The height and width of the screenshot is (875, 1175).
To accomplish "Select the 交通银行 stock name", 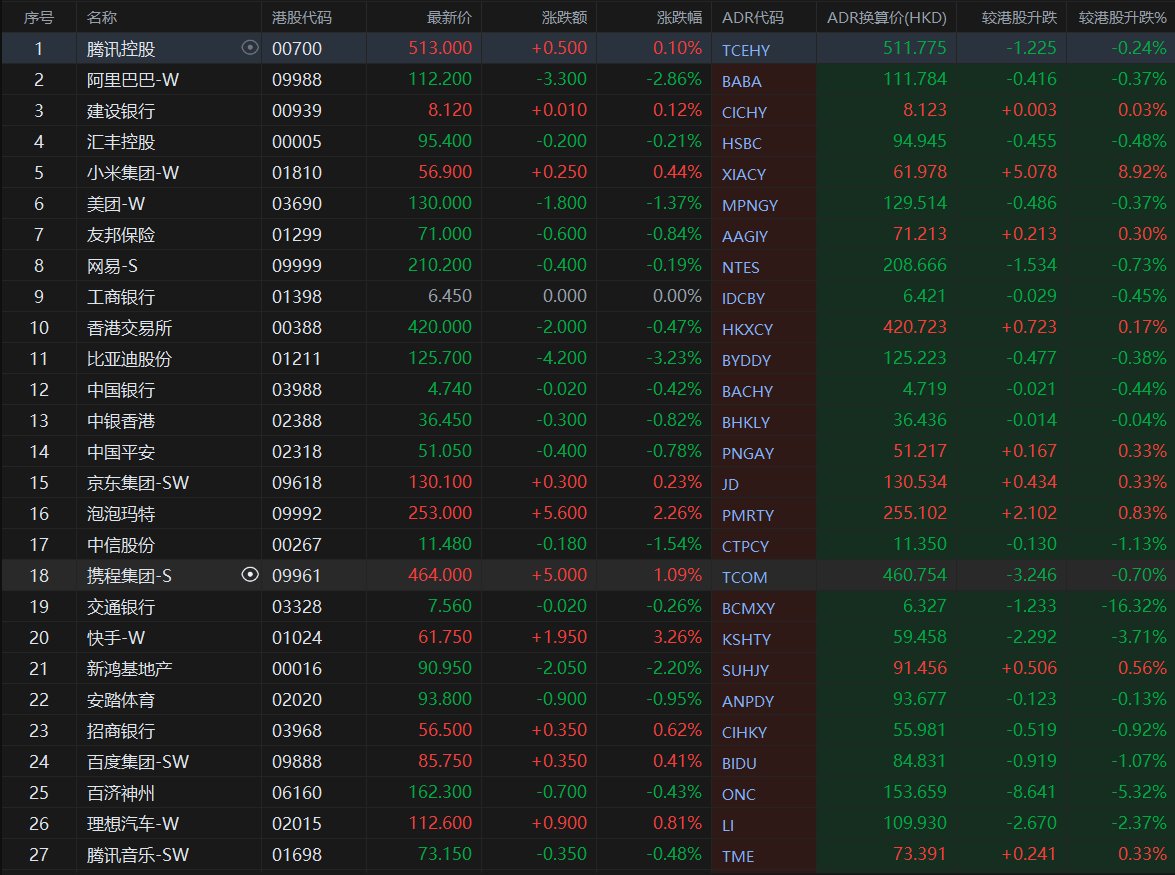I will pyautogui.click(x=121, y=607).
